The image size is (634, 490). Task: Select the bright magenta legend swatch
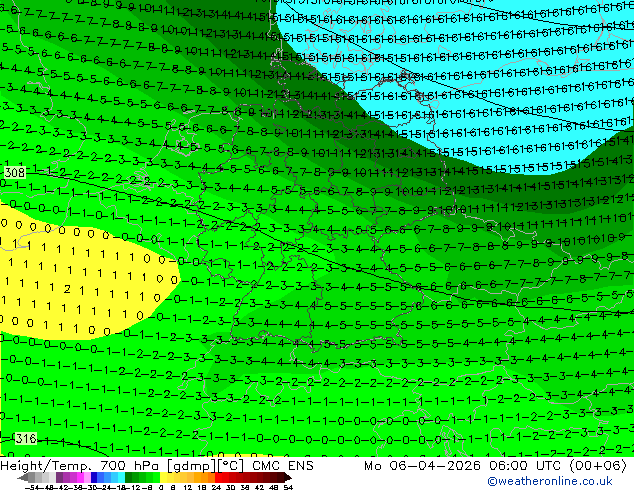[80, 478]
